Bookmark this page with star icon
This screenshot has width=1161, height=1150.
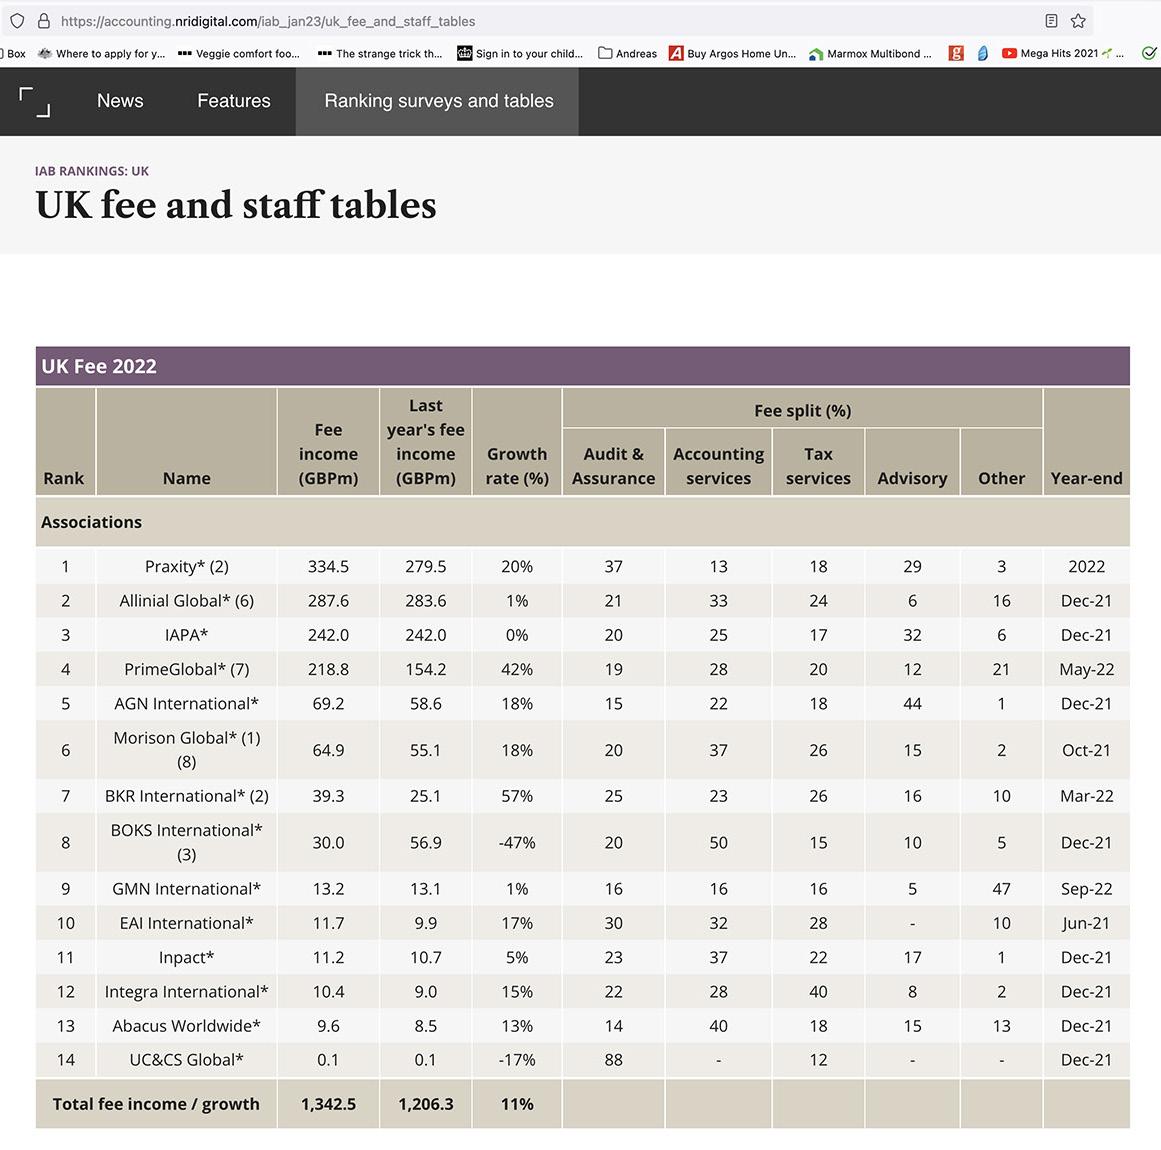pyautogui.click(x=1078, y=21)
